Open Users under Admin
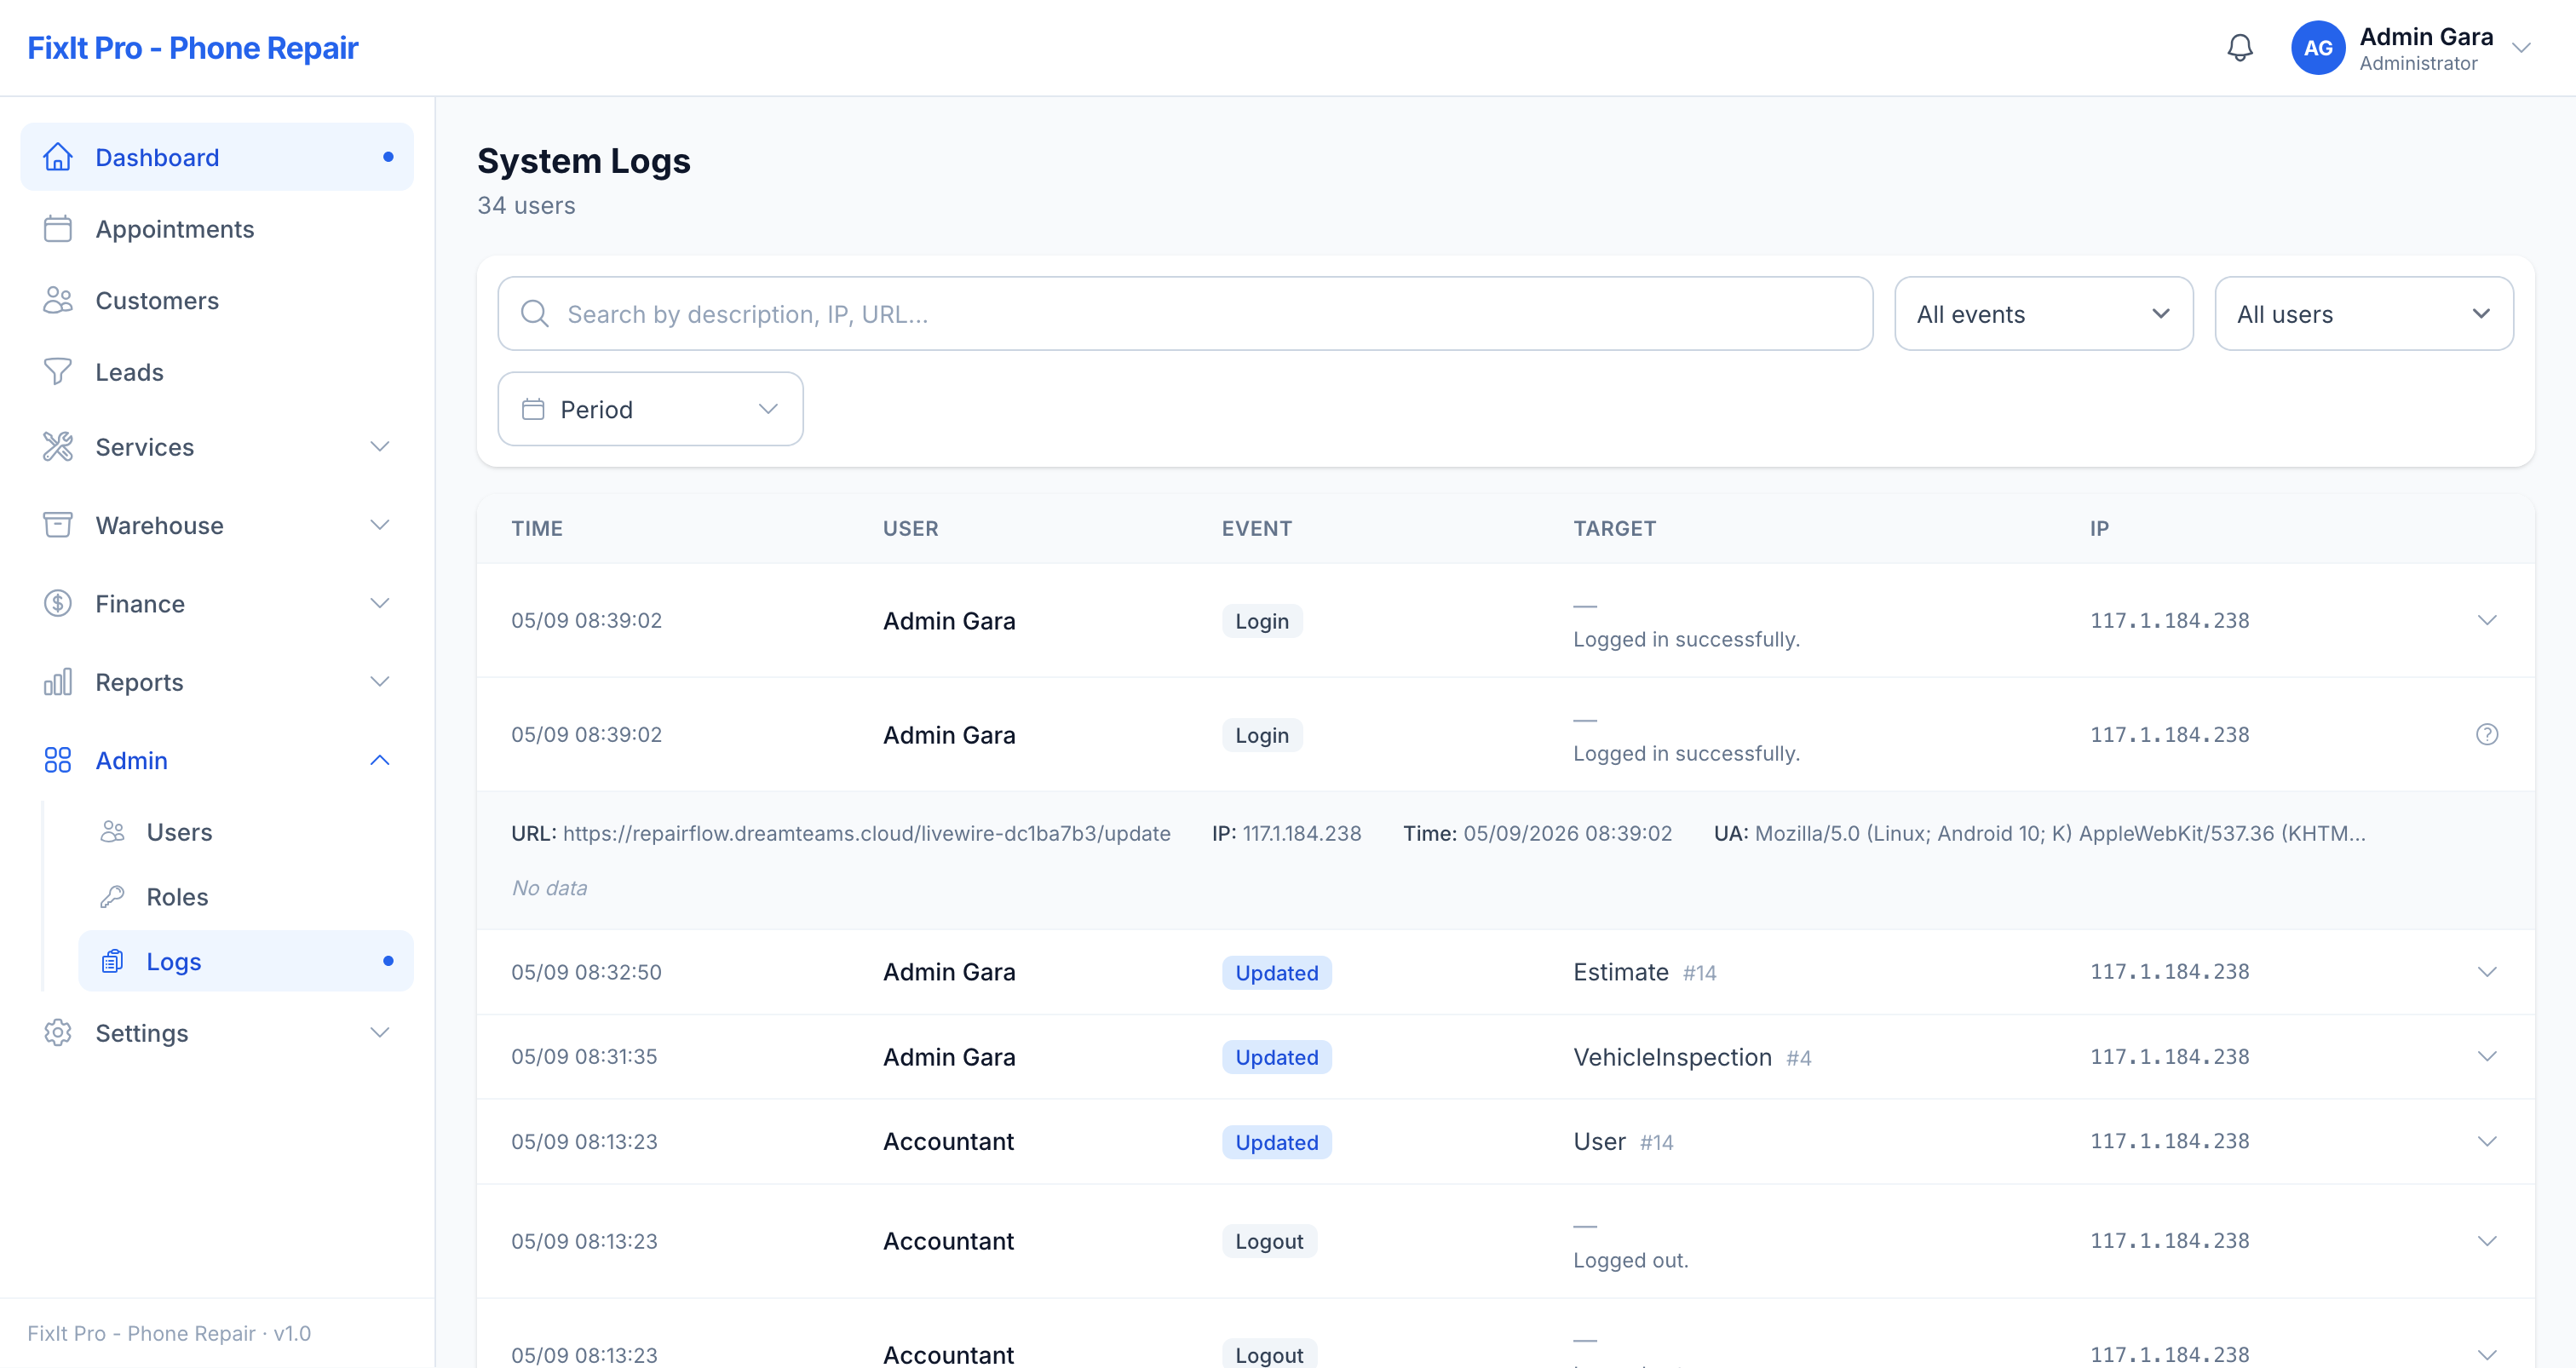2576x1368 pixels. click(x=246, y=832)
